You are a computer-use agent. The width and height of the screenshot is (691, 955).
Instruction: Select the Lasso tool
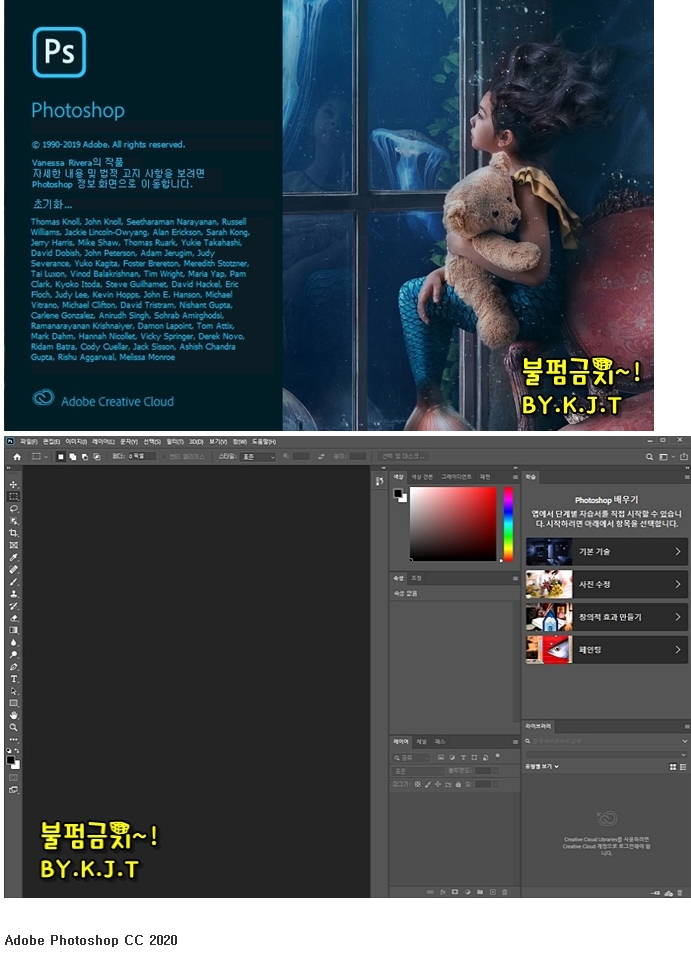click(x=13, y=509)
